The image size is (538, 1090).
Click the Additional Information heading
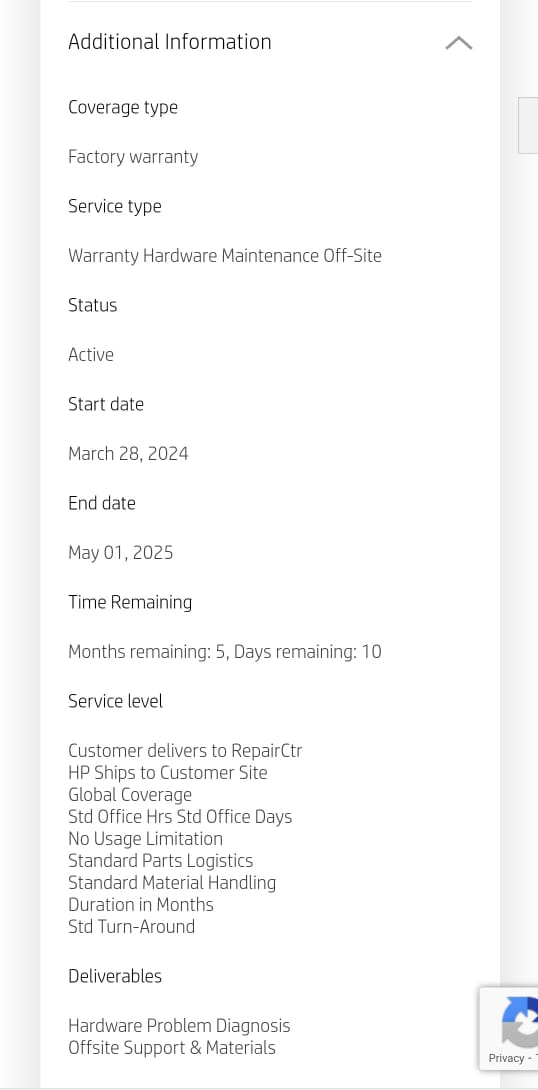(170, 42)
